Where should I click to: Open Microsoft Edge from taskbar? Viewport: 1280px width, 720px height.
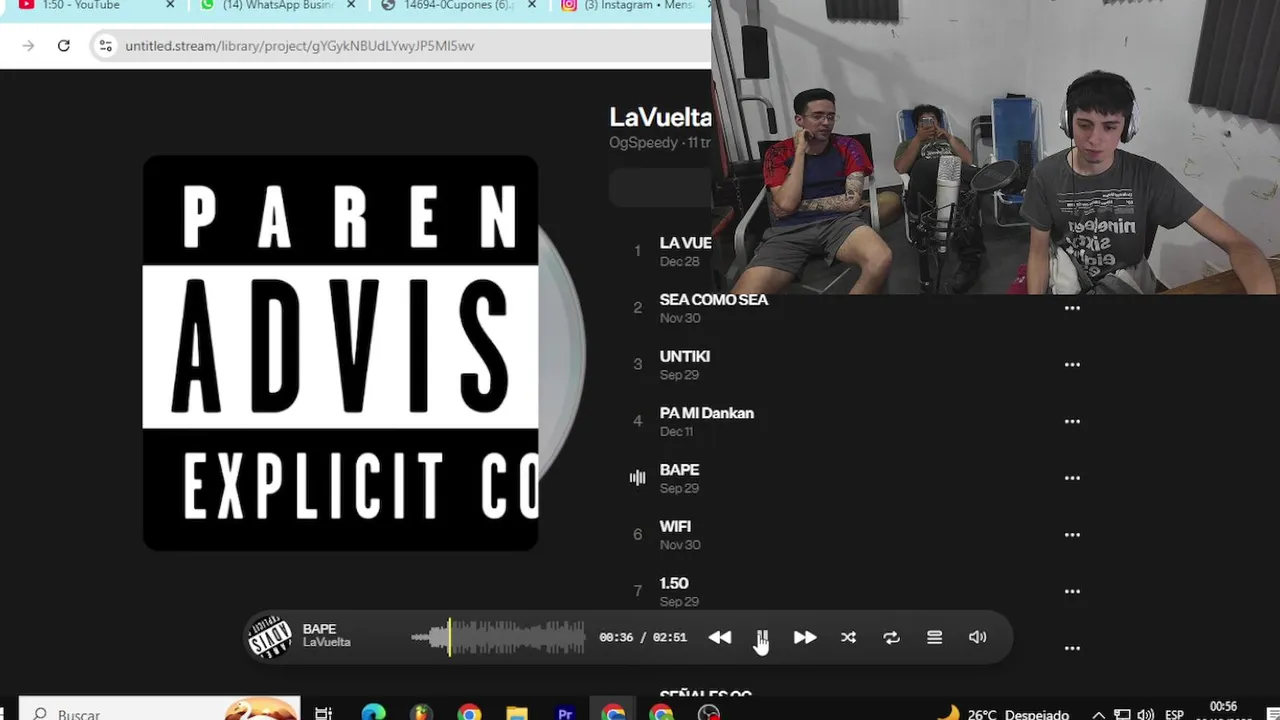[x=373, y=713]
